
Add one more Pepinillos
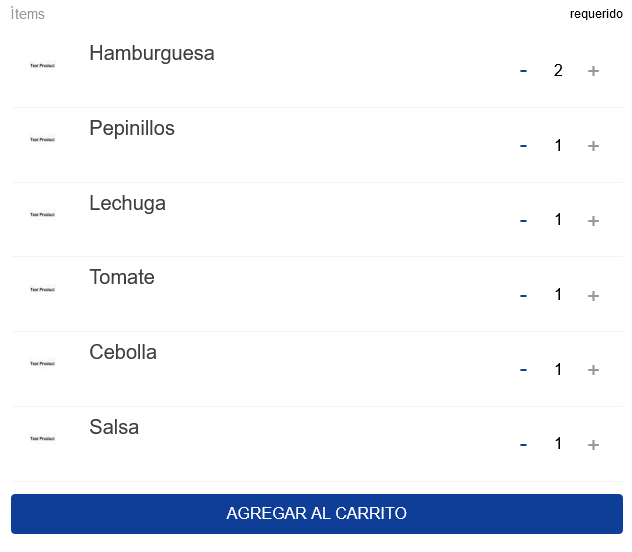click(x=593, y=146)
